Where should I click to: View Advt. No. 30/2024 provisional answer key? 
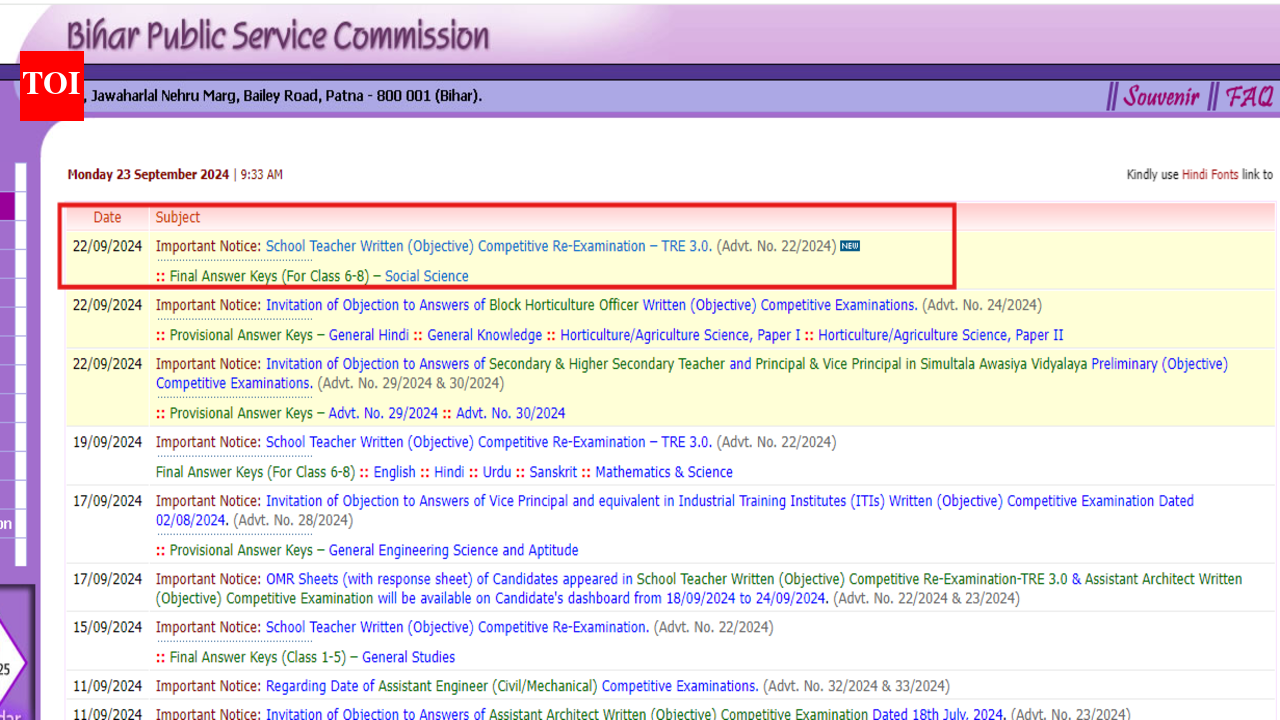coord(510,413)
